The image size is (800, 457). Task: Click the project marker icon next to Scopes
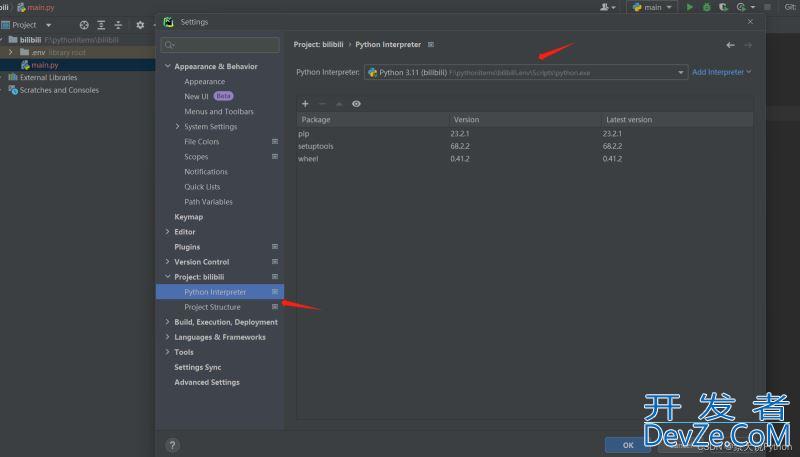coord(275,156)
